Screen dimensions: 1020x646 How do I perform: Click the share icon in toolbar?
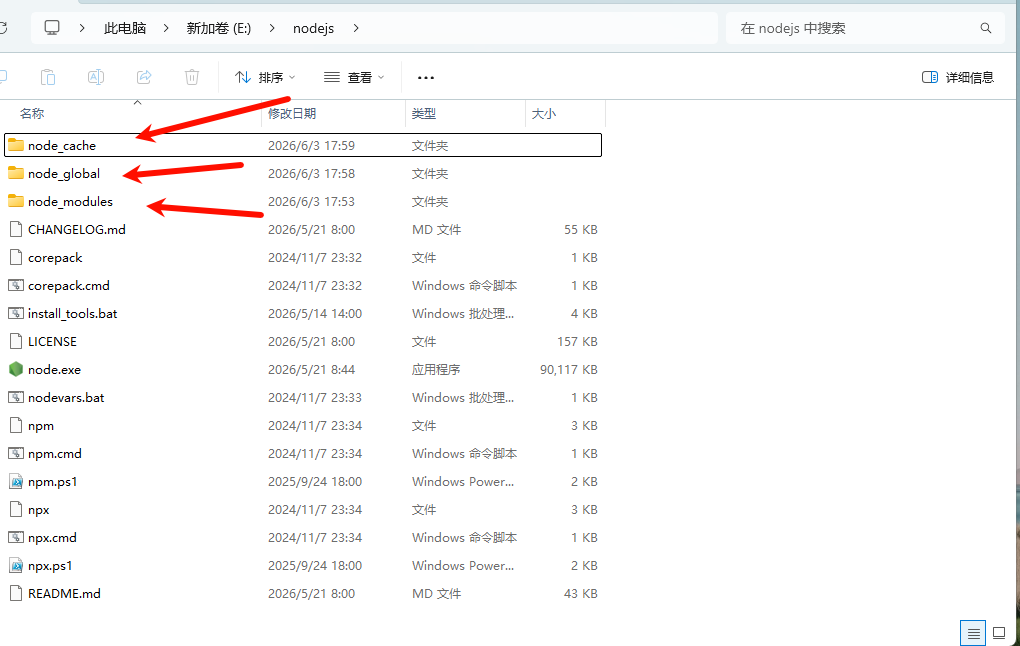click(144, 77)
